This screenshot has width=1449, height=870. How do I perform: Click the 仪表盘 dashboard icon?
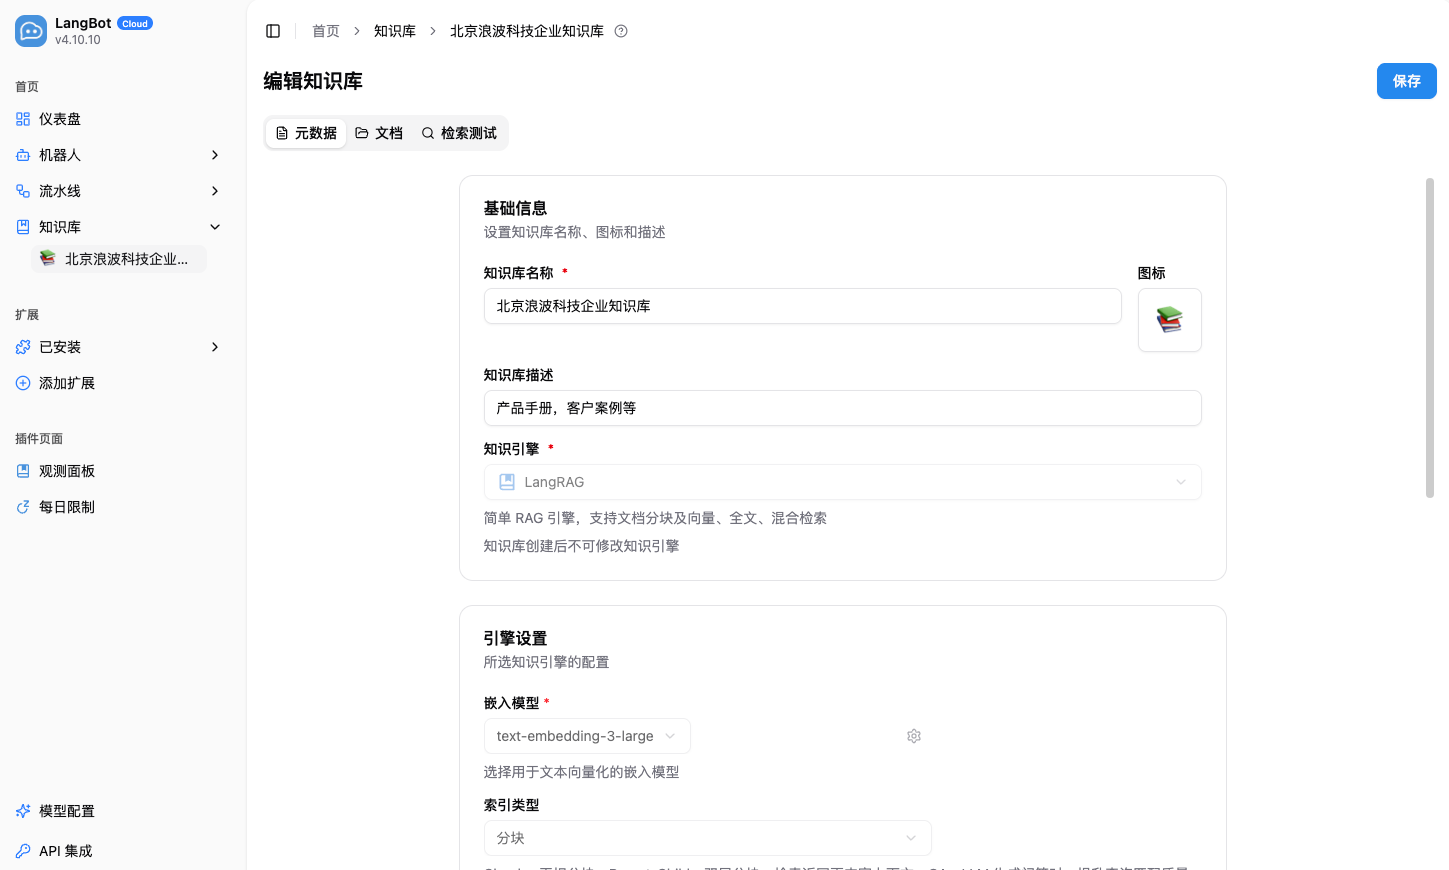[x=23, y=119]
